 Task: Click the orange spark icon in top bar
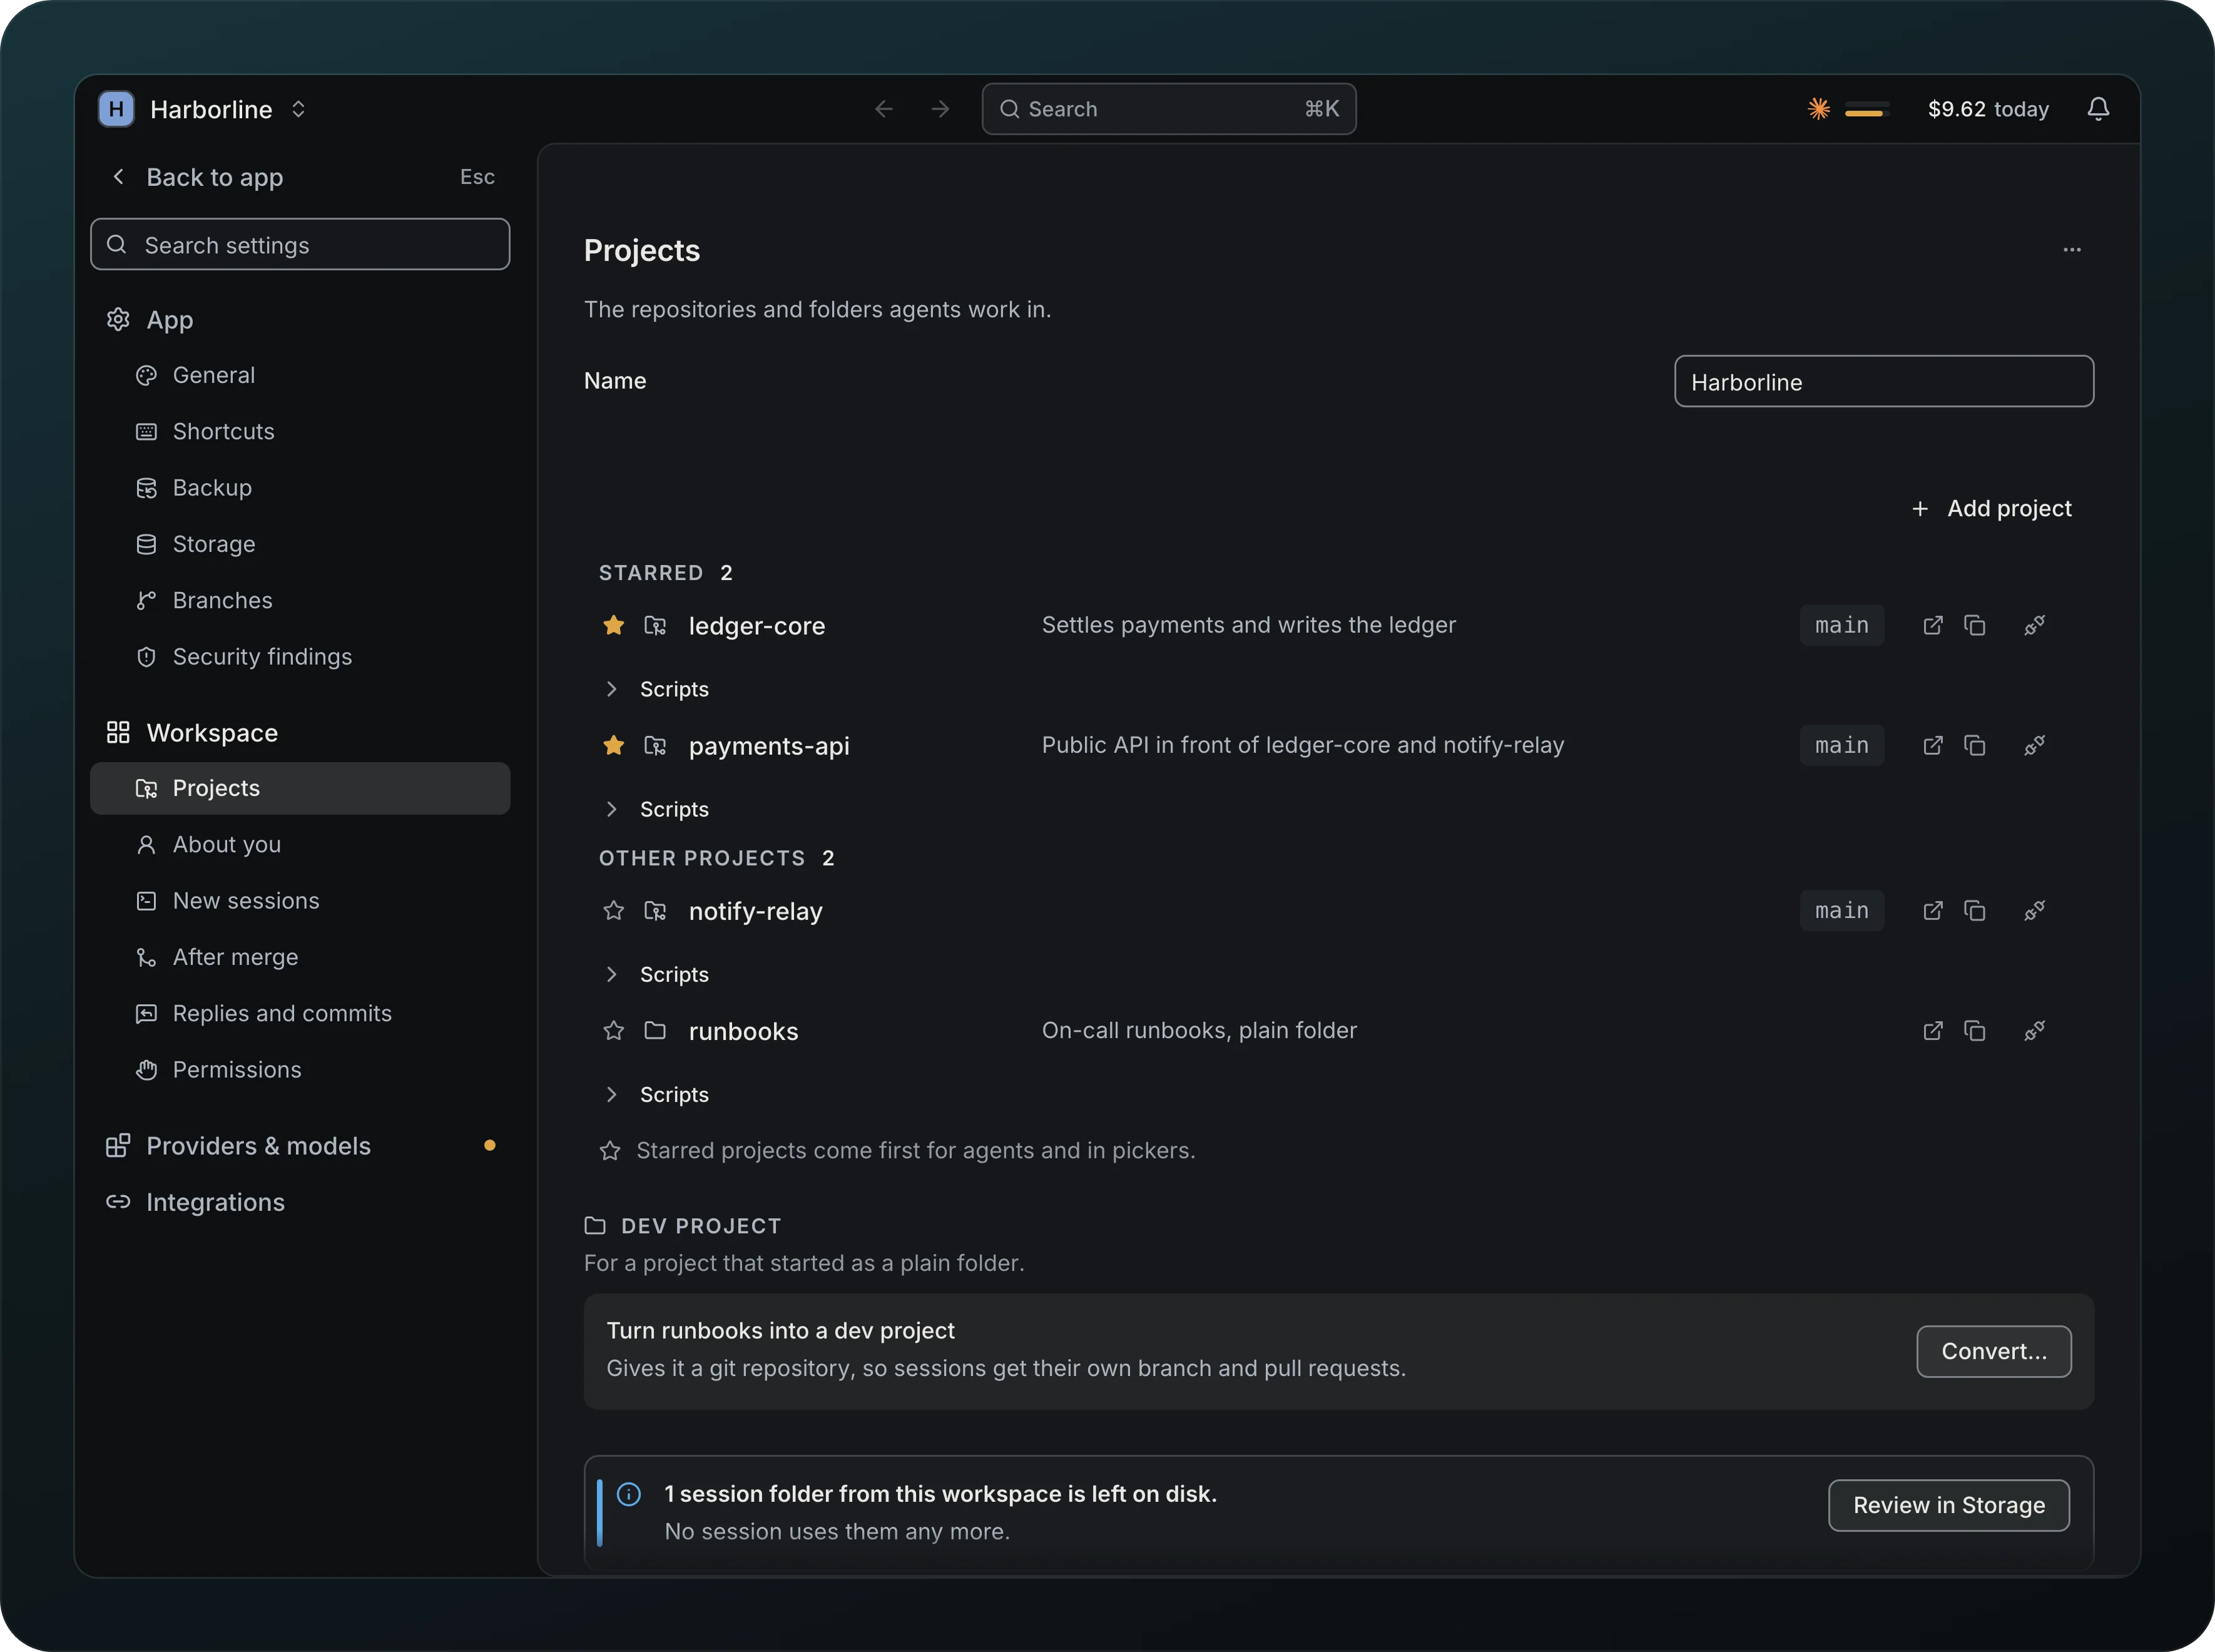(1819, 108)
